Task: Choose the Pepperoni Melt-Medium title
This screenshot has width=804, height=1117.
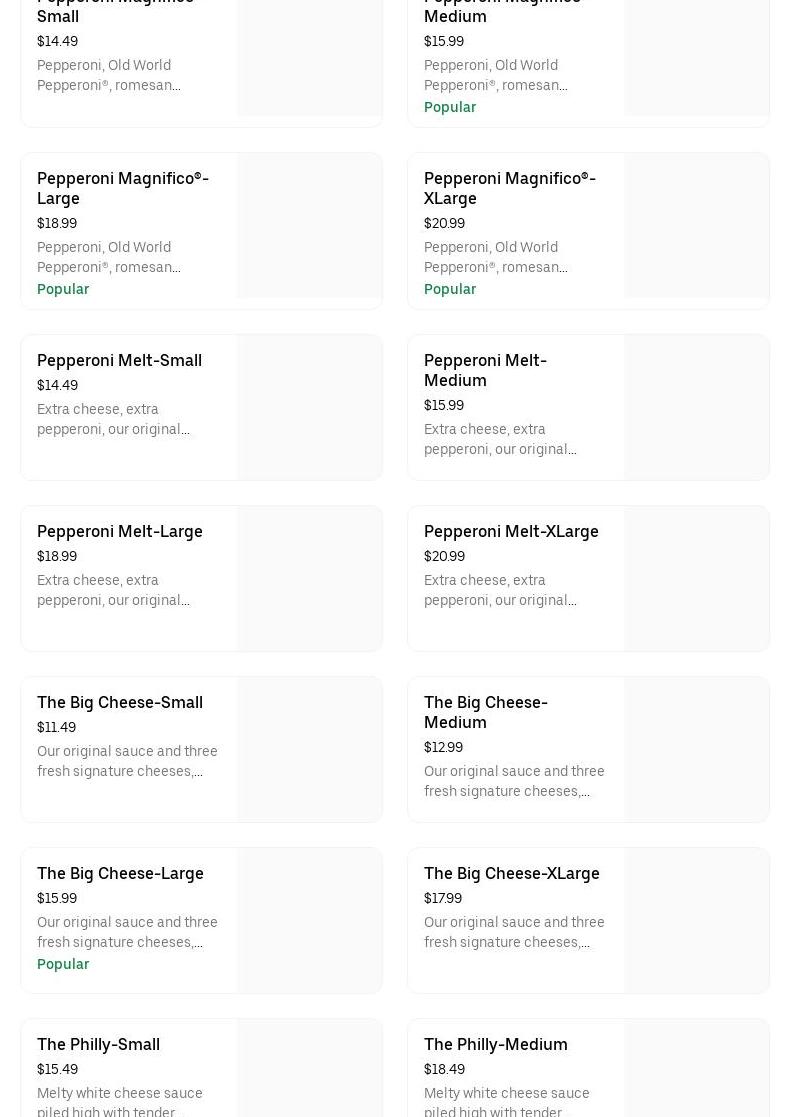Action: point(485,370)
